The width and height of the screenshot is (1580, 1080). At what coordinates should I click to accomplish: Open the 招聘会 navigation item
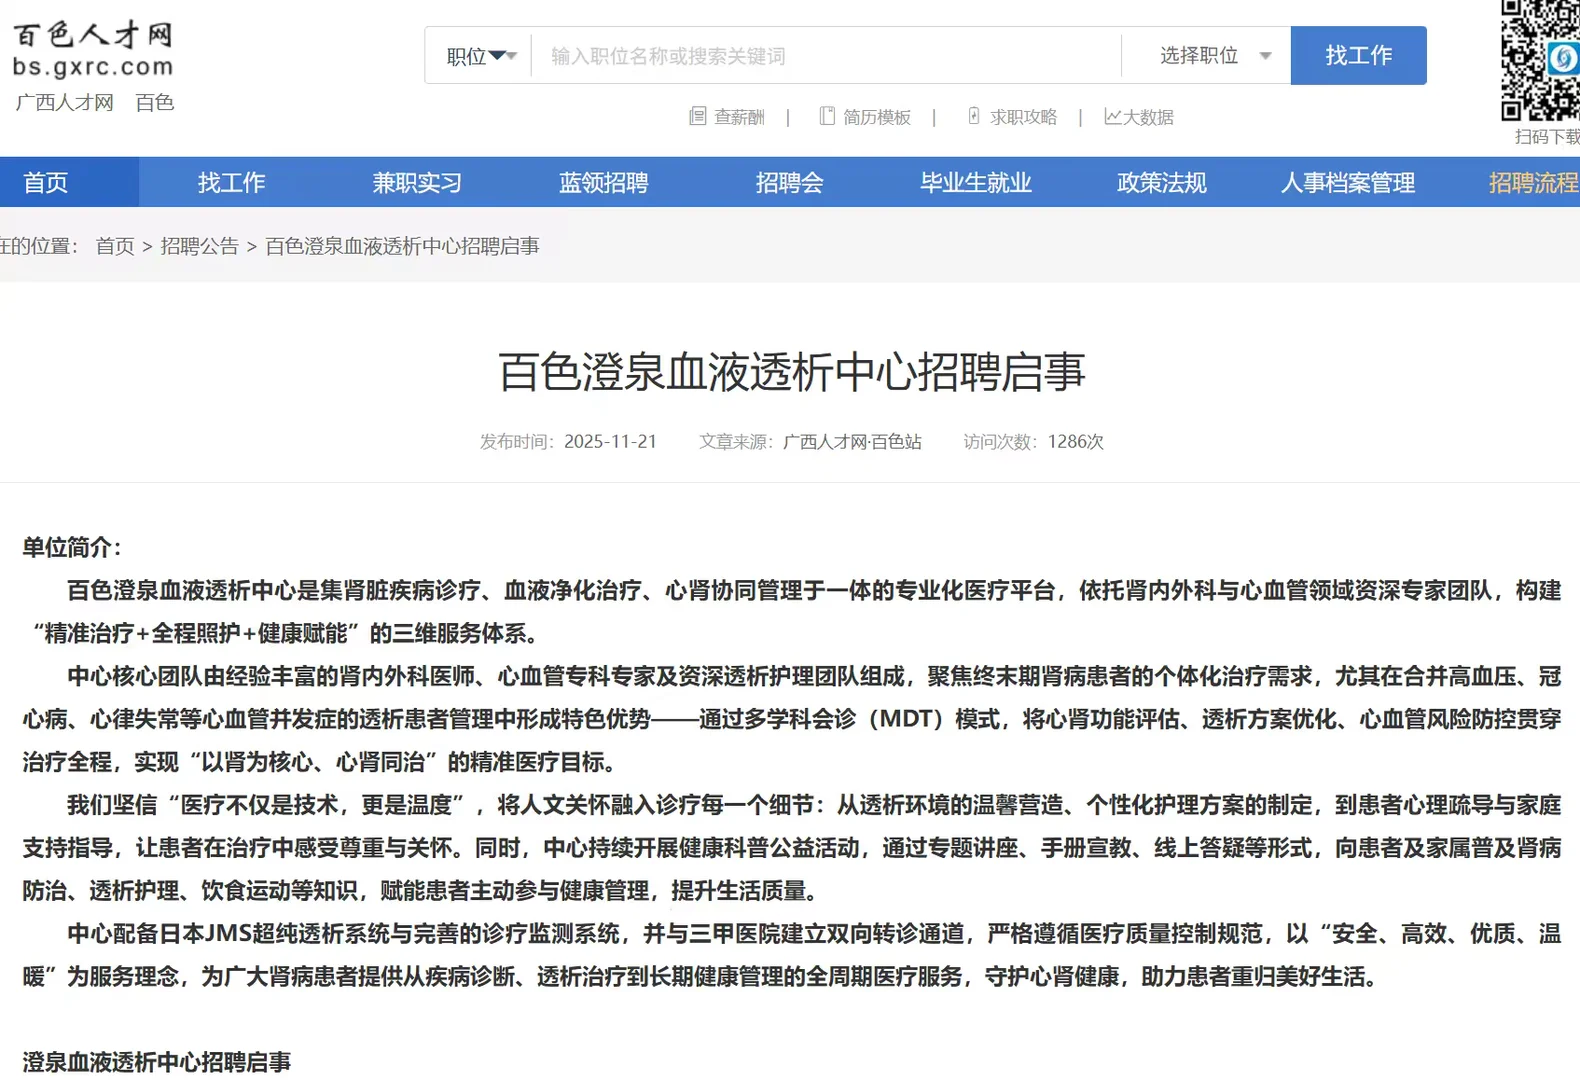tap(790, 183)
